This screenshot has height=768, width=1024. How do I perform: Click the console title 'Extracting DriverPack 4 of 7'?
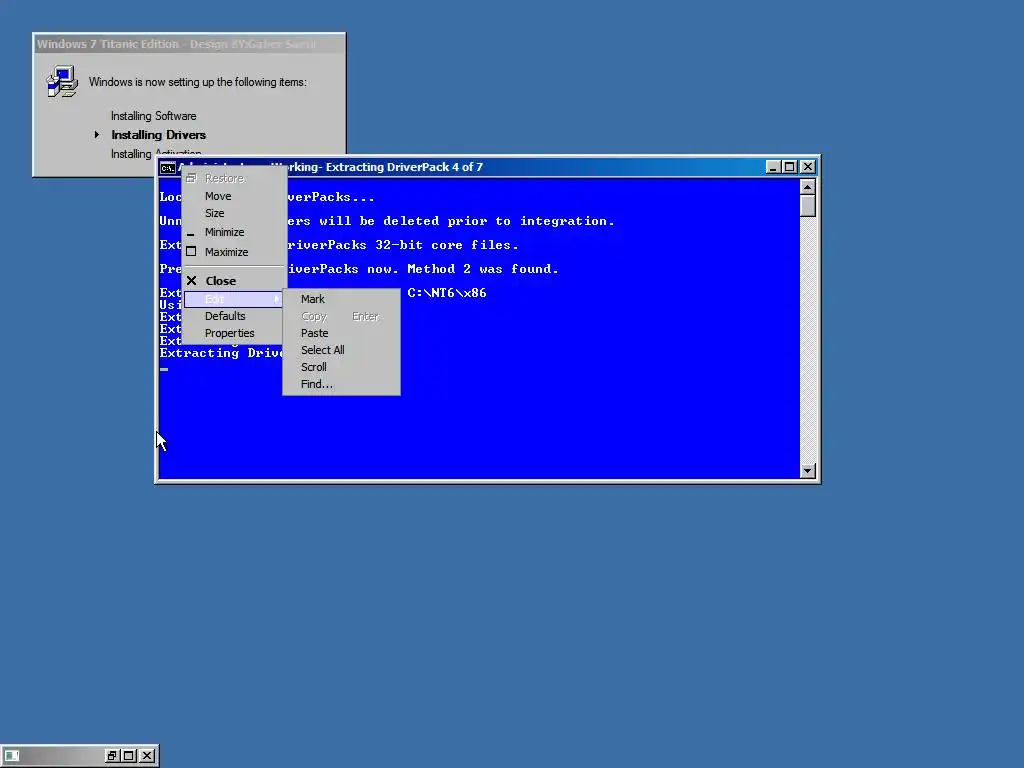404,167
